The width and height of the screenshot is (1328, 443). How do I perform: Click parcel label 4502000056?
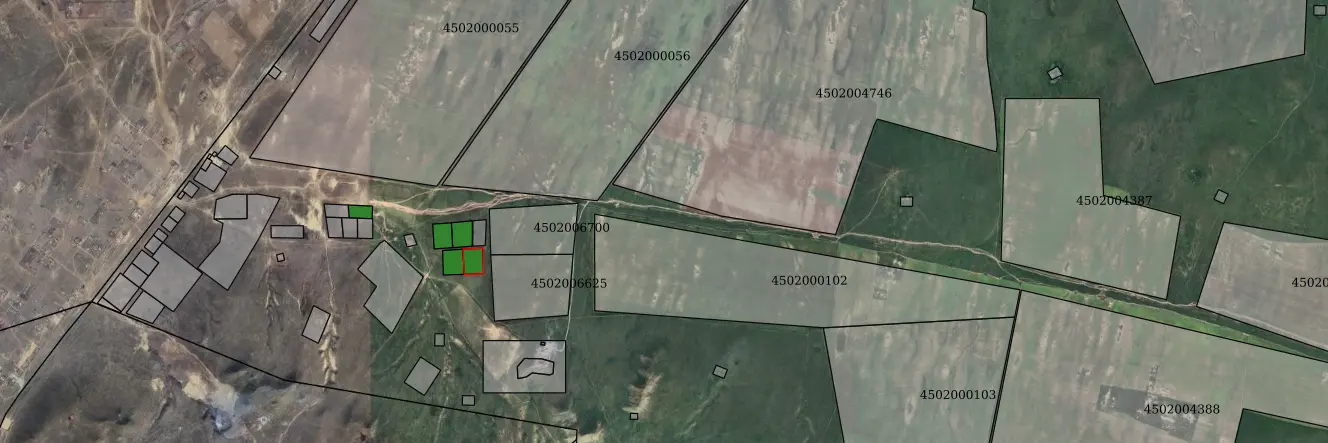[651, 56]
